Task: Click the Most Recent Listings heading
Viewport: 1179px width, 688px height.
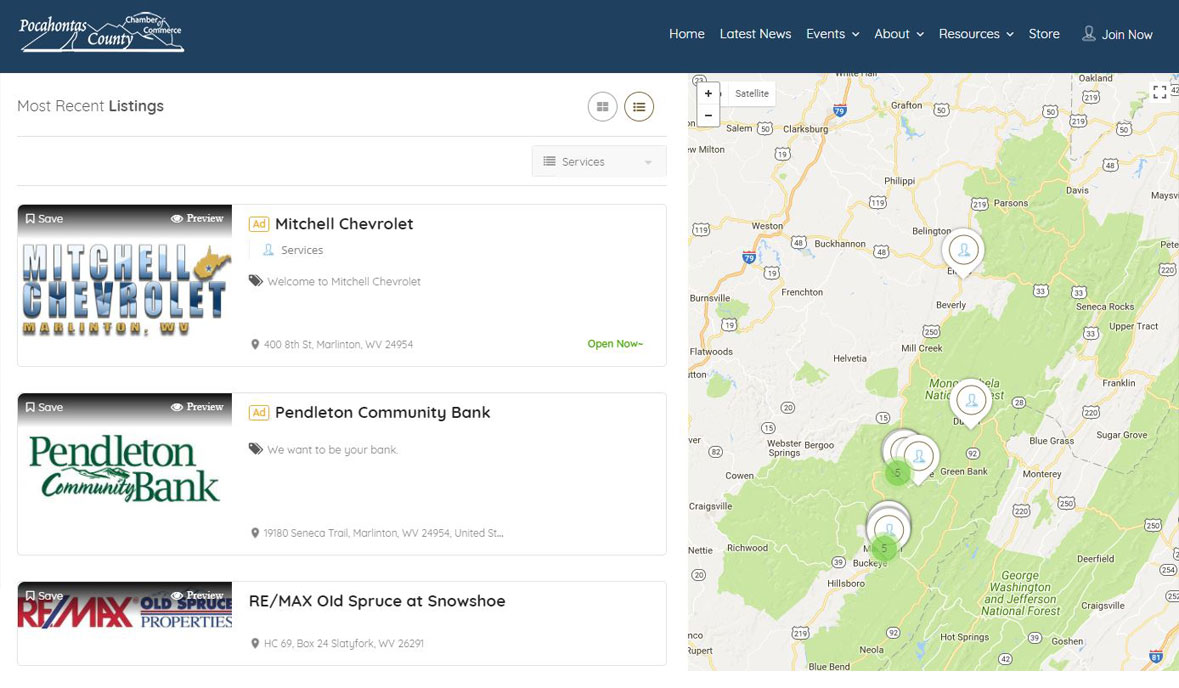Action: 90,106
